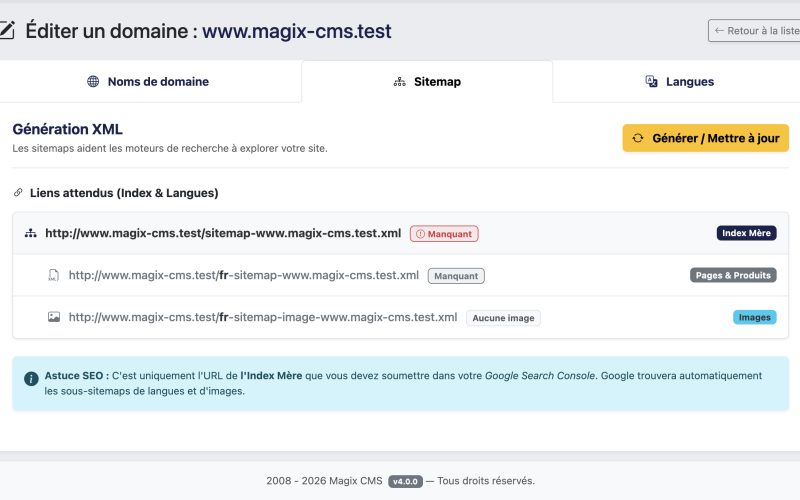Screen dimensions: 800x500
Task: Click the Pages & Produits label
Action: pos(733,276)
